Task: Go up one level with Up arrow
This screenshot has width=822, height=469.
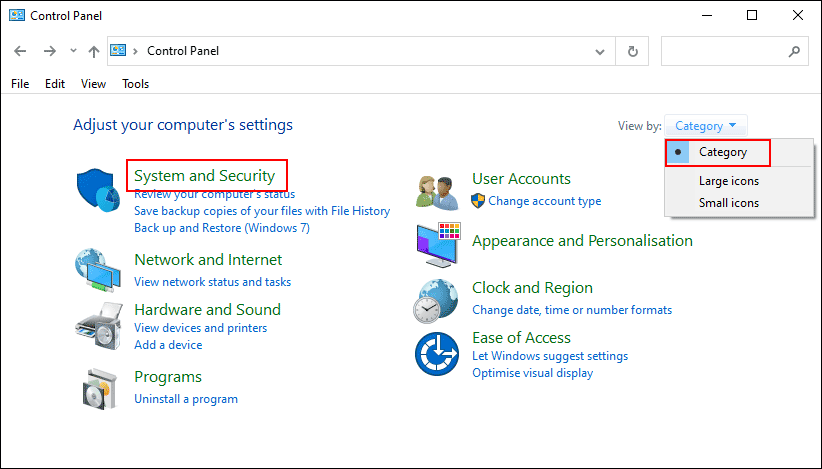Action: (94, 51)
